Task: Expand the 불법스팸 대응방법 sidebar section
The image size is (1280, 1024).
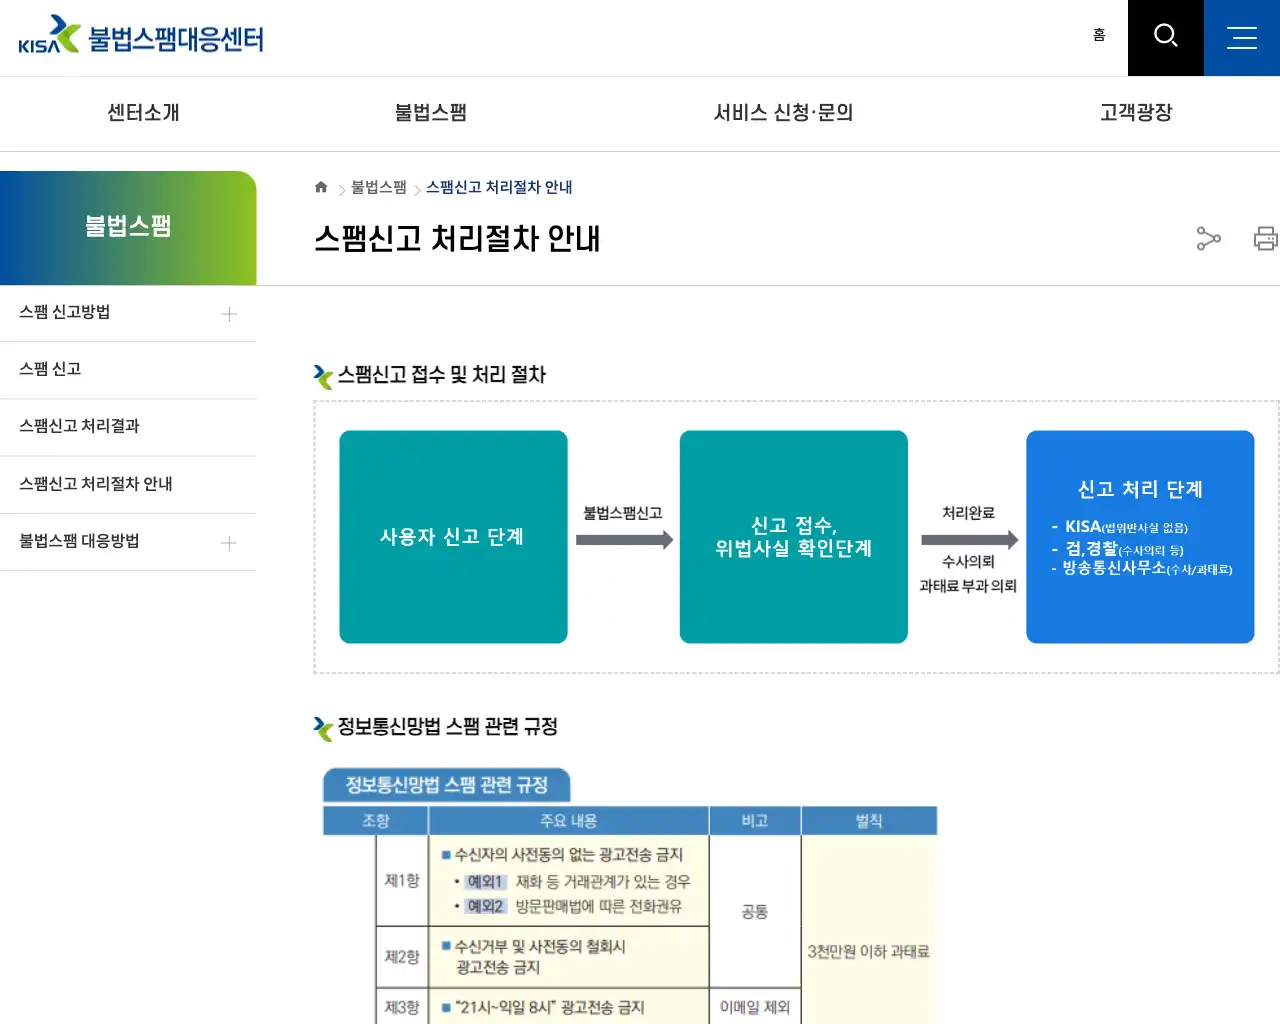Action: click(x=228, y=541)
